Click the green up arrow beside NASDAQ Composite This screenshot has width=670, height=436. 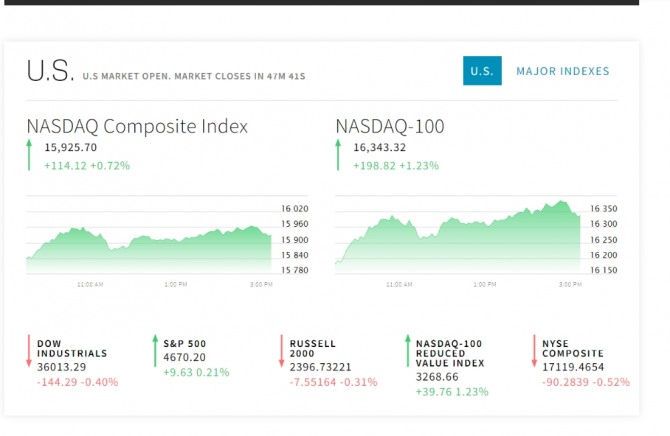tap(30, 155)
